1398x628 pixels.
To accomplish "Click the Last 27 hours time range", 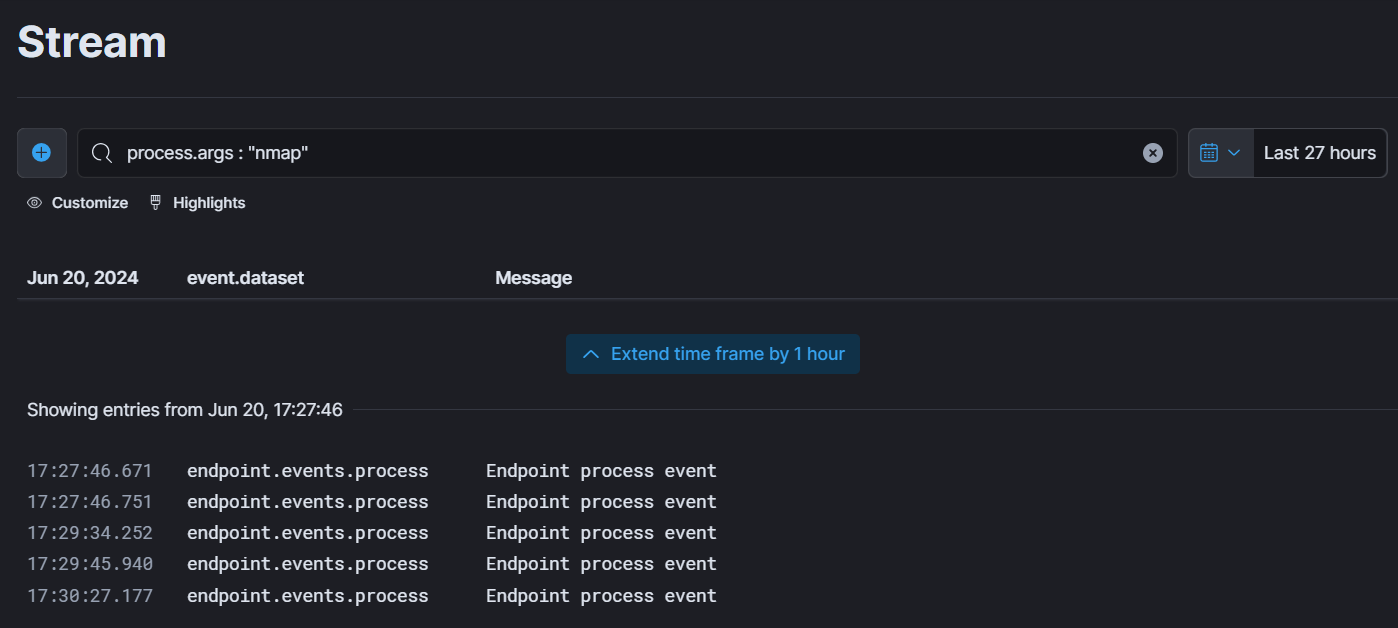I will click(x=1319, y=153).
